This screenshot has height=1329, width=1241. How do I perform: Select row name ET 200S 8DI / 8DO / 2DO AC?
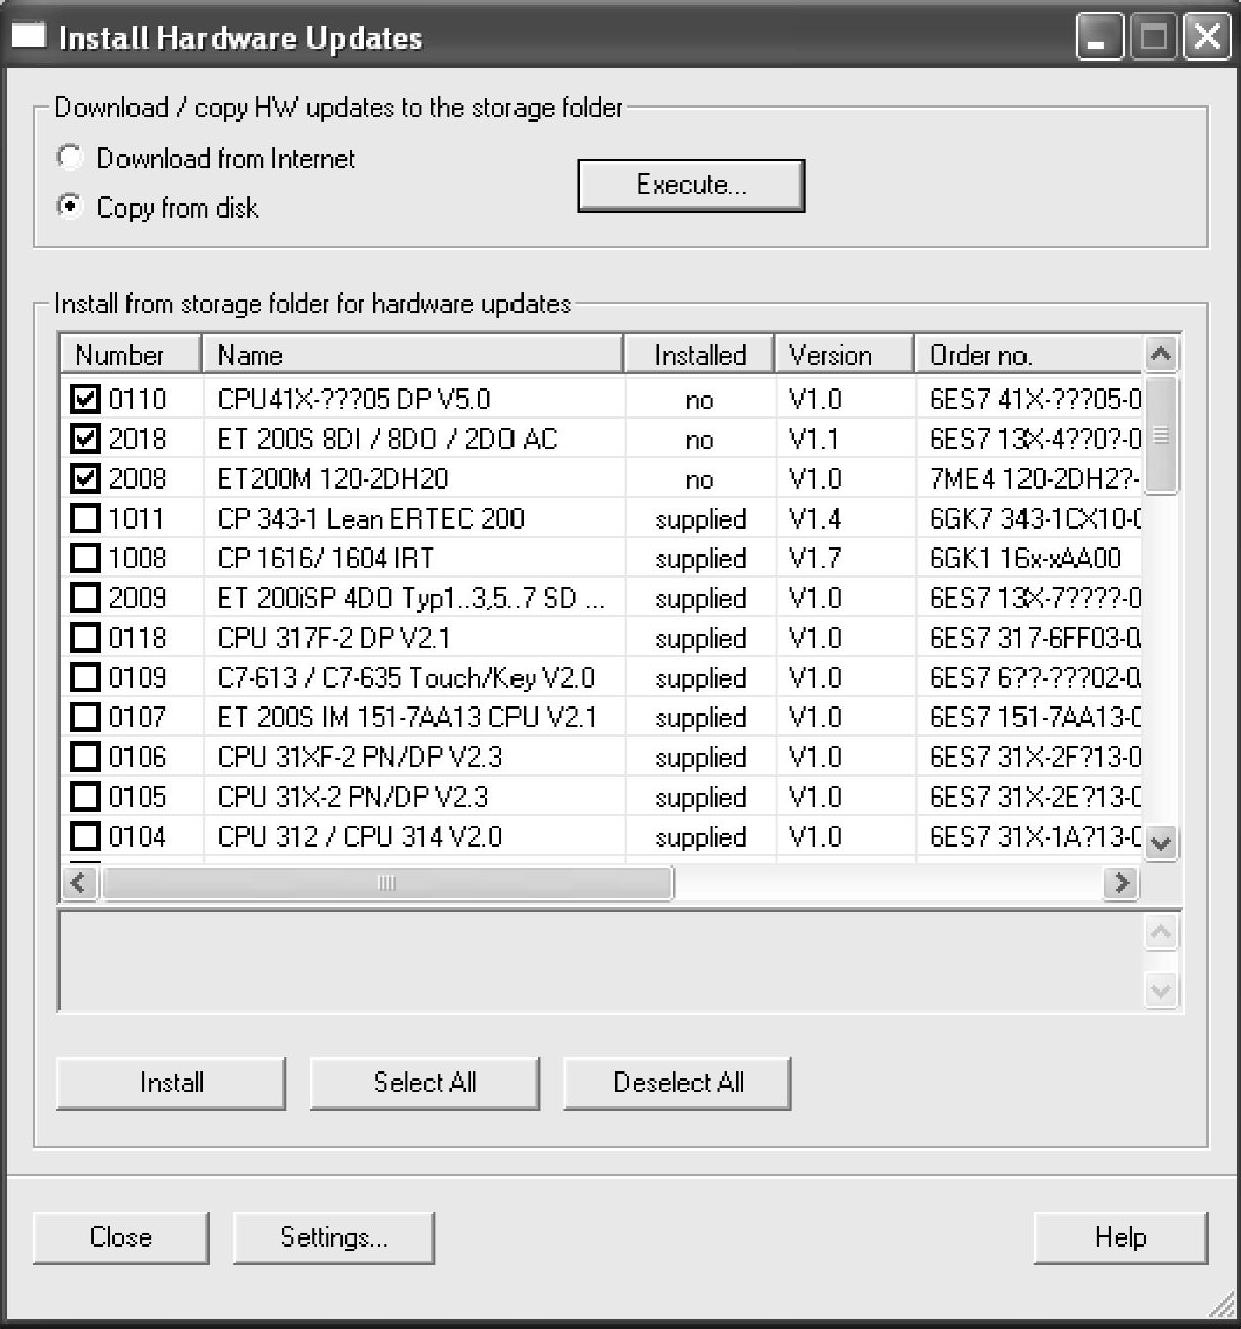387,439
